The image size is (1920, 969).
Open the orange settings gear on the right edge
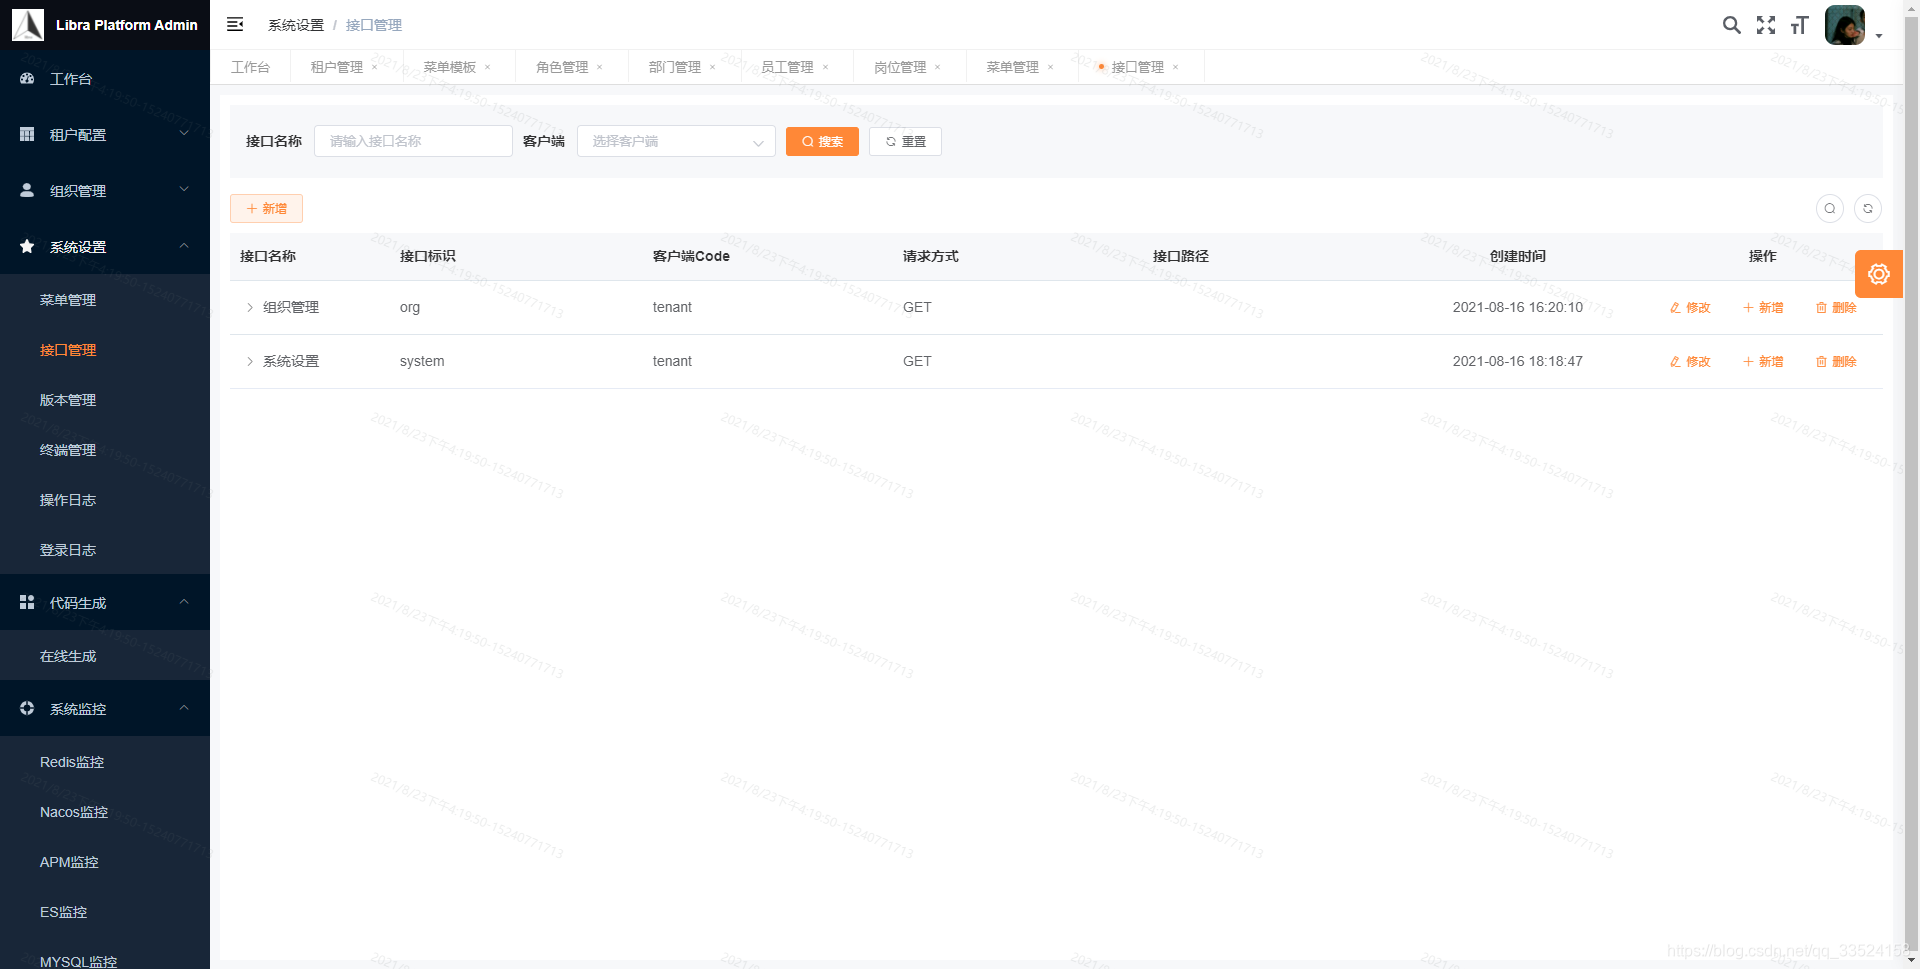tap(1879, 274)
